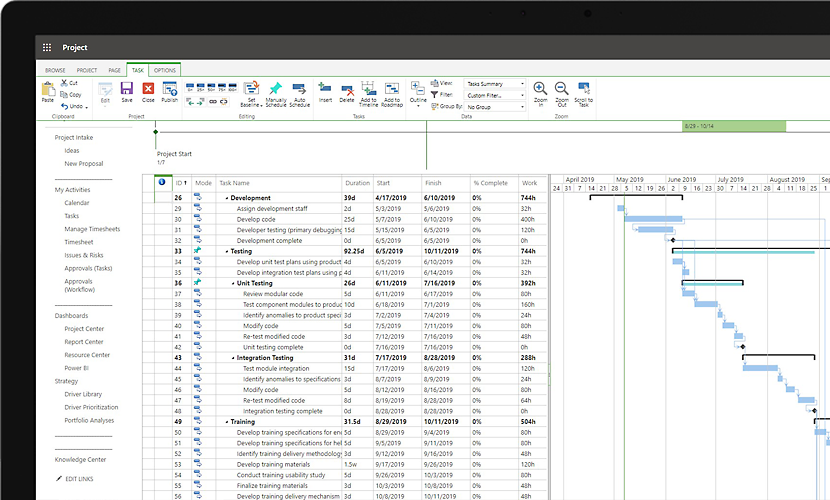Click the Auto Schedule icon
830x500 pixels.
click(x=299, y=90)
